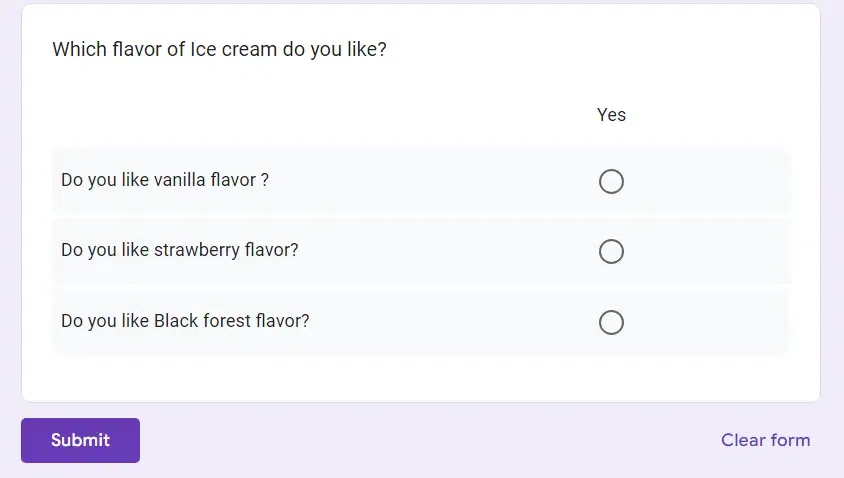Click the question mark ending the vanilla row
The height and width of the screenshot is (478, 844).
(x=264, y=180)
